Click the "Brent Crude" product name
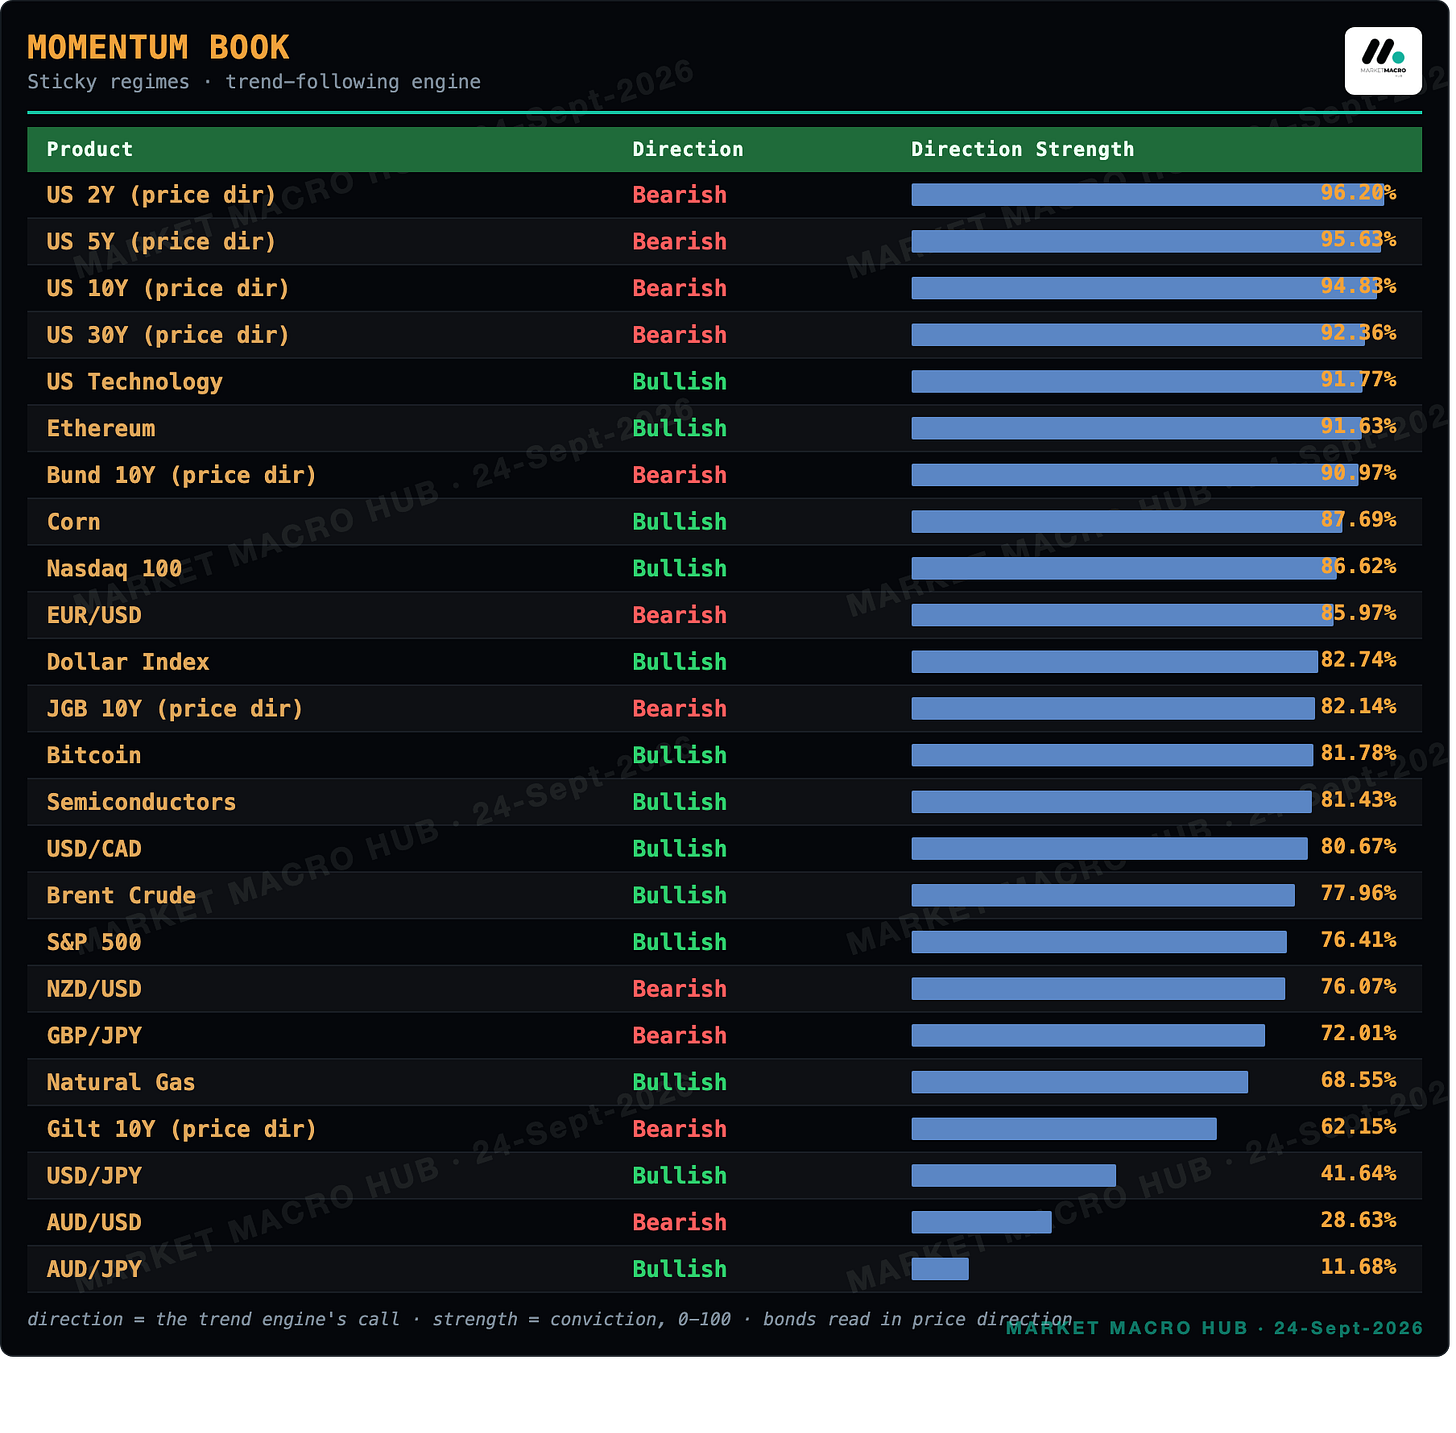1456x1433 pixels. click(121, 895)
